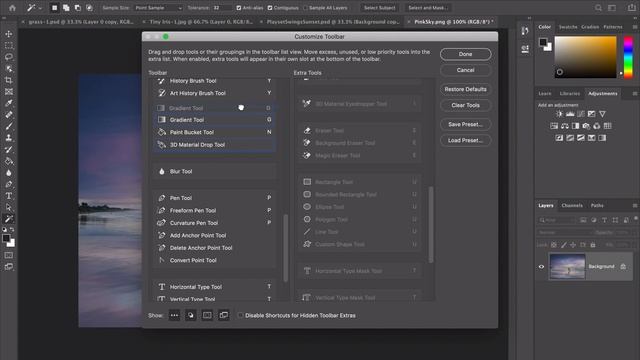Click the Save Preset button
640x360 pixels.
click(465, 124)
